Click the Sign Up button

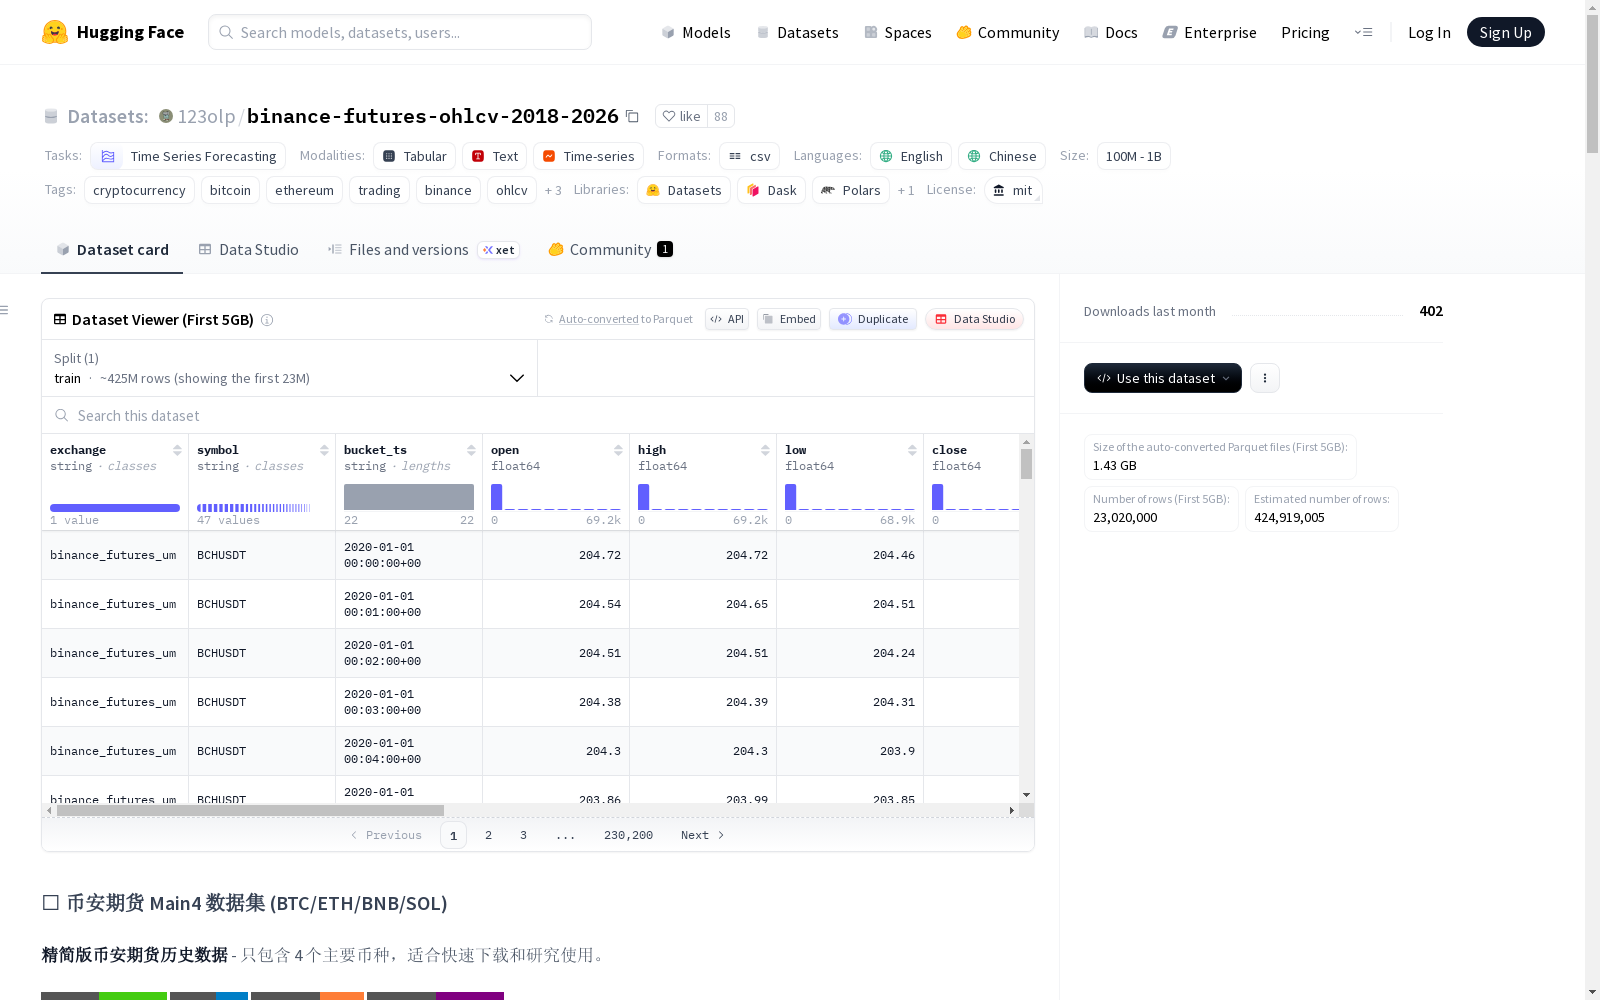(1506, 32)
